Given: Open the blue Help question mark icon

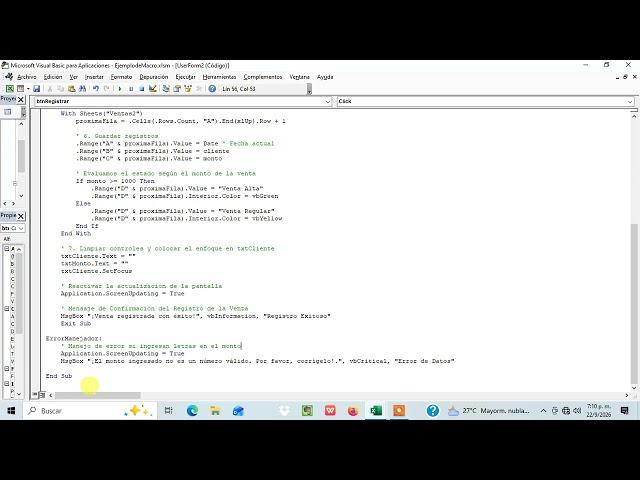Looking at the screenshot, I should (212, 89).
